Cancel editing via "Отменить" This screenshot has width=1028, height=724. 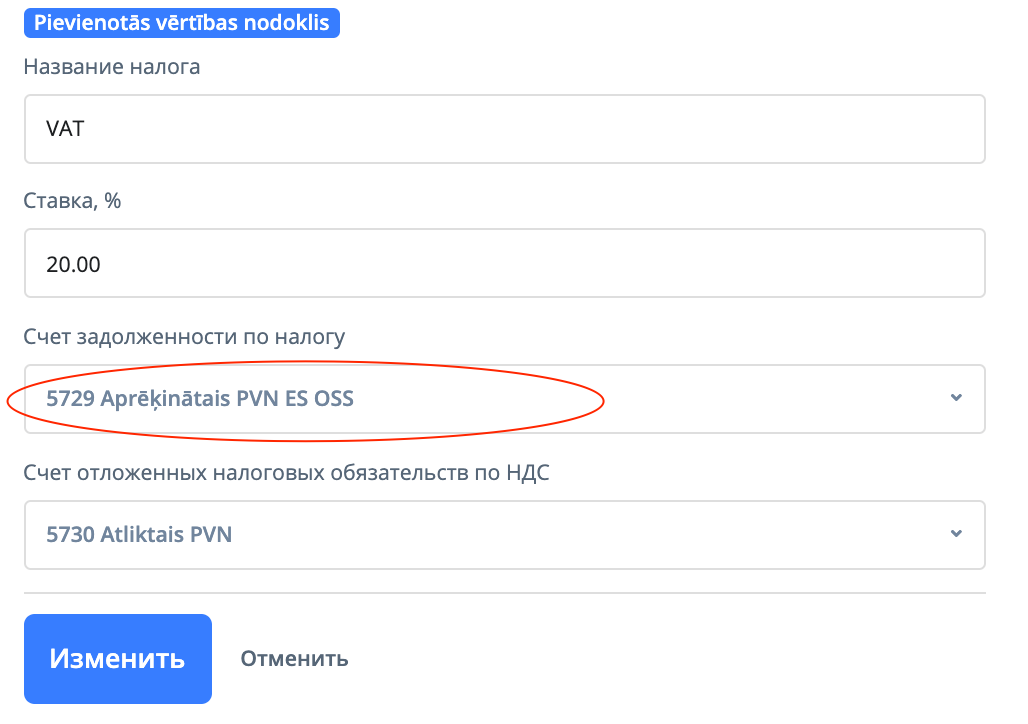click(294, 659)
